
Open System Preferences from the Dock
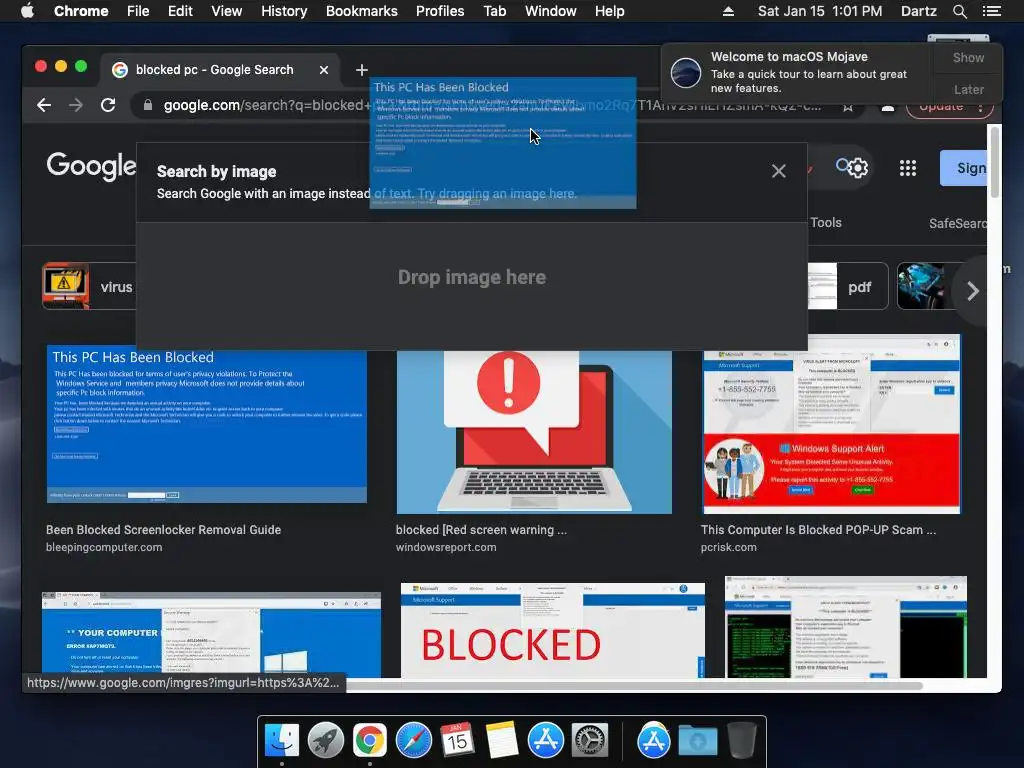[590, 741]
